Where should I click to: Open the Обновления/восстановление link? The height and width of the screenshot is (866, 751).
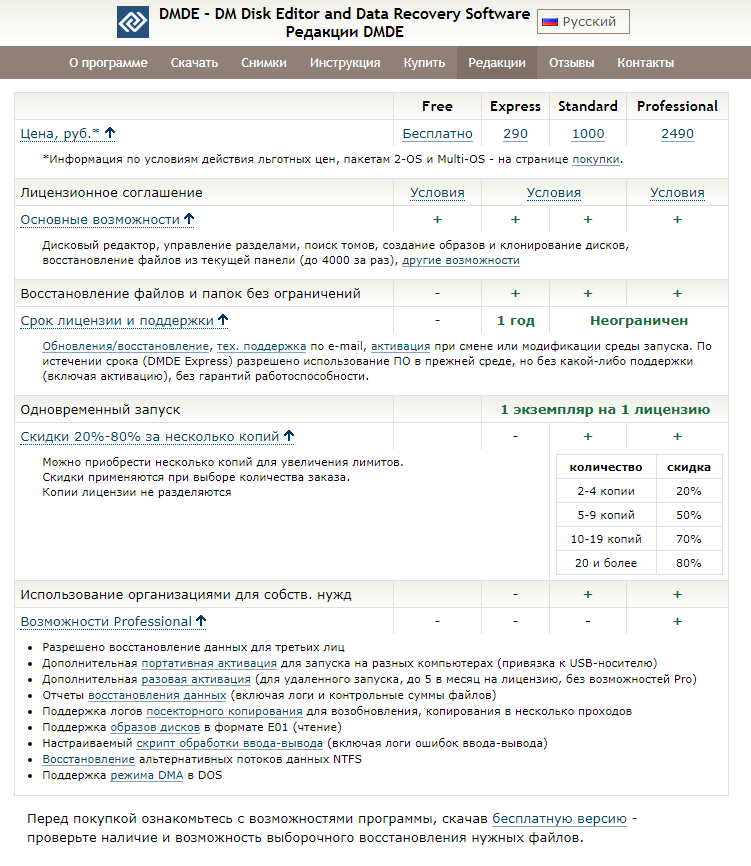[126, 346]
